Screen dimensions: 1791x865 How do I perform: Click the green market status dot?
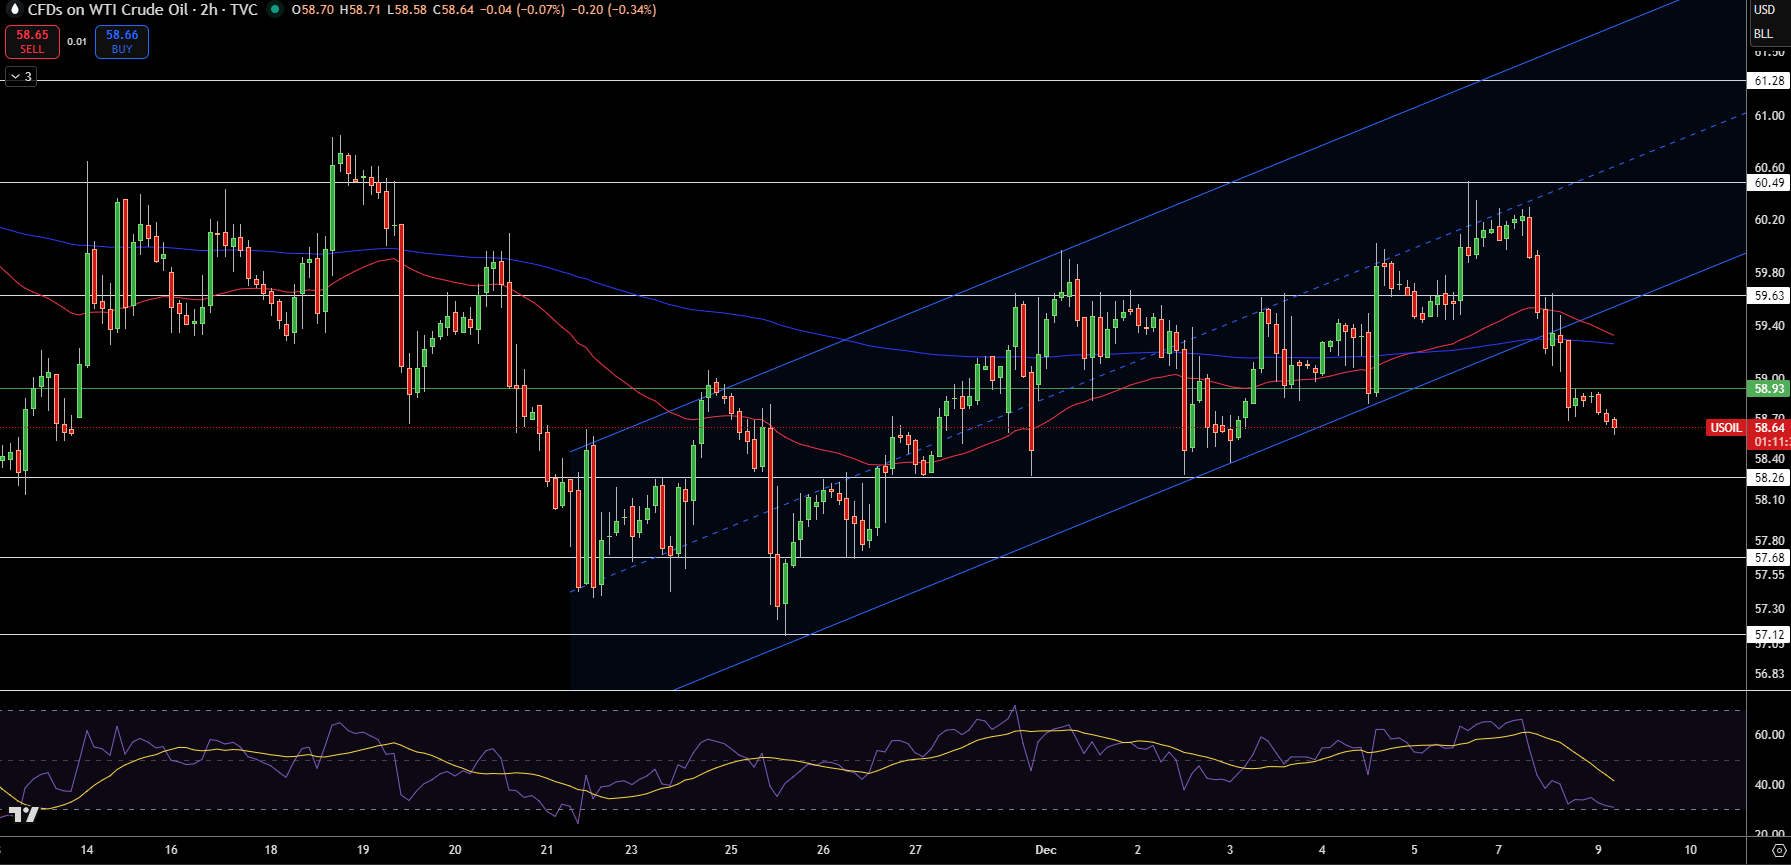point(275,10)
